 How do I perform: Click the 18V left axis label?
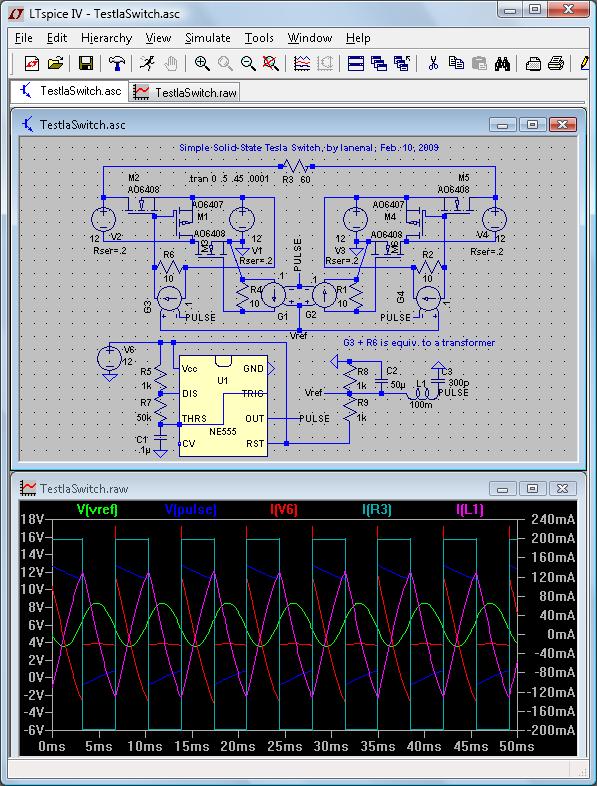pyautogui.click(x=32, y=519)
